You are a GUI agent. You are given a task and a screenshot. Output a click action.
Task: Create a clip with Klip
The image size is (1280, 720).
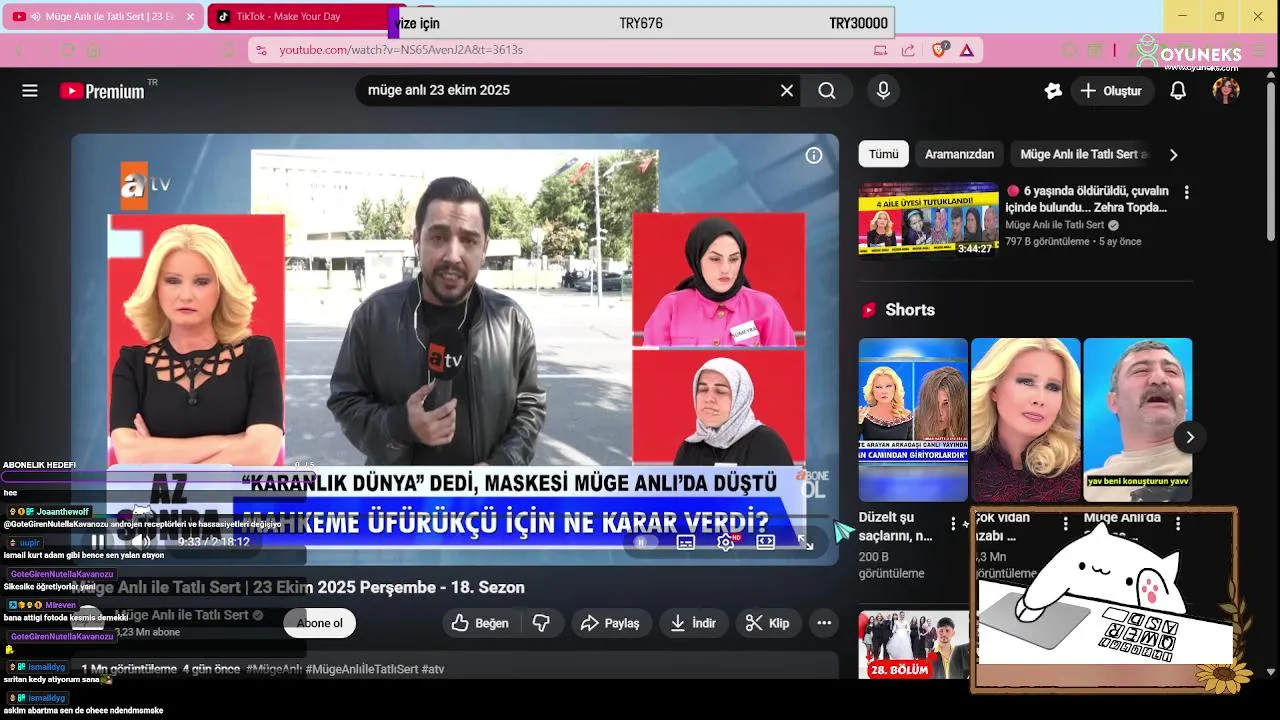click(768, 623)
